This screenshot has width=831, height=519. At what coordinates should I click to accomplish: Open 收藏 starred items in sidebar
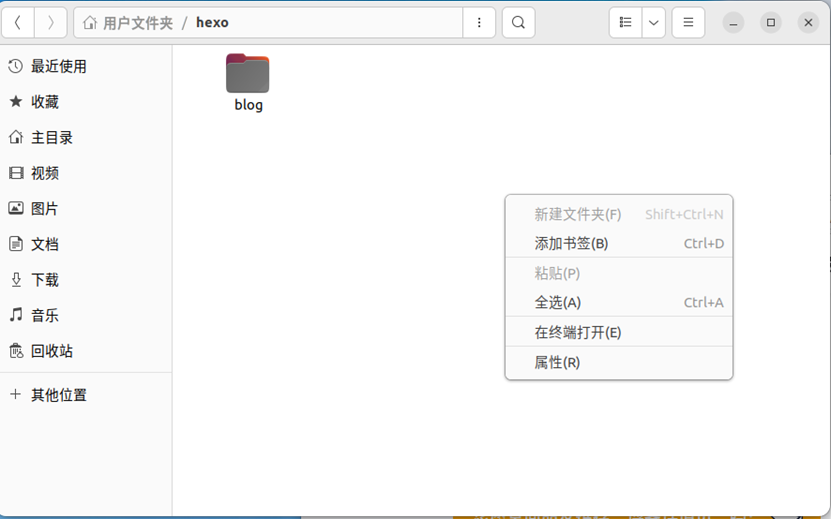click(x=44, y=102)
